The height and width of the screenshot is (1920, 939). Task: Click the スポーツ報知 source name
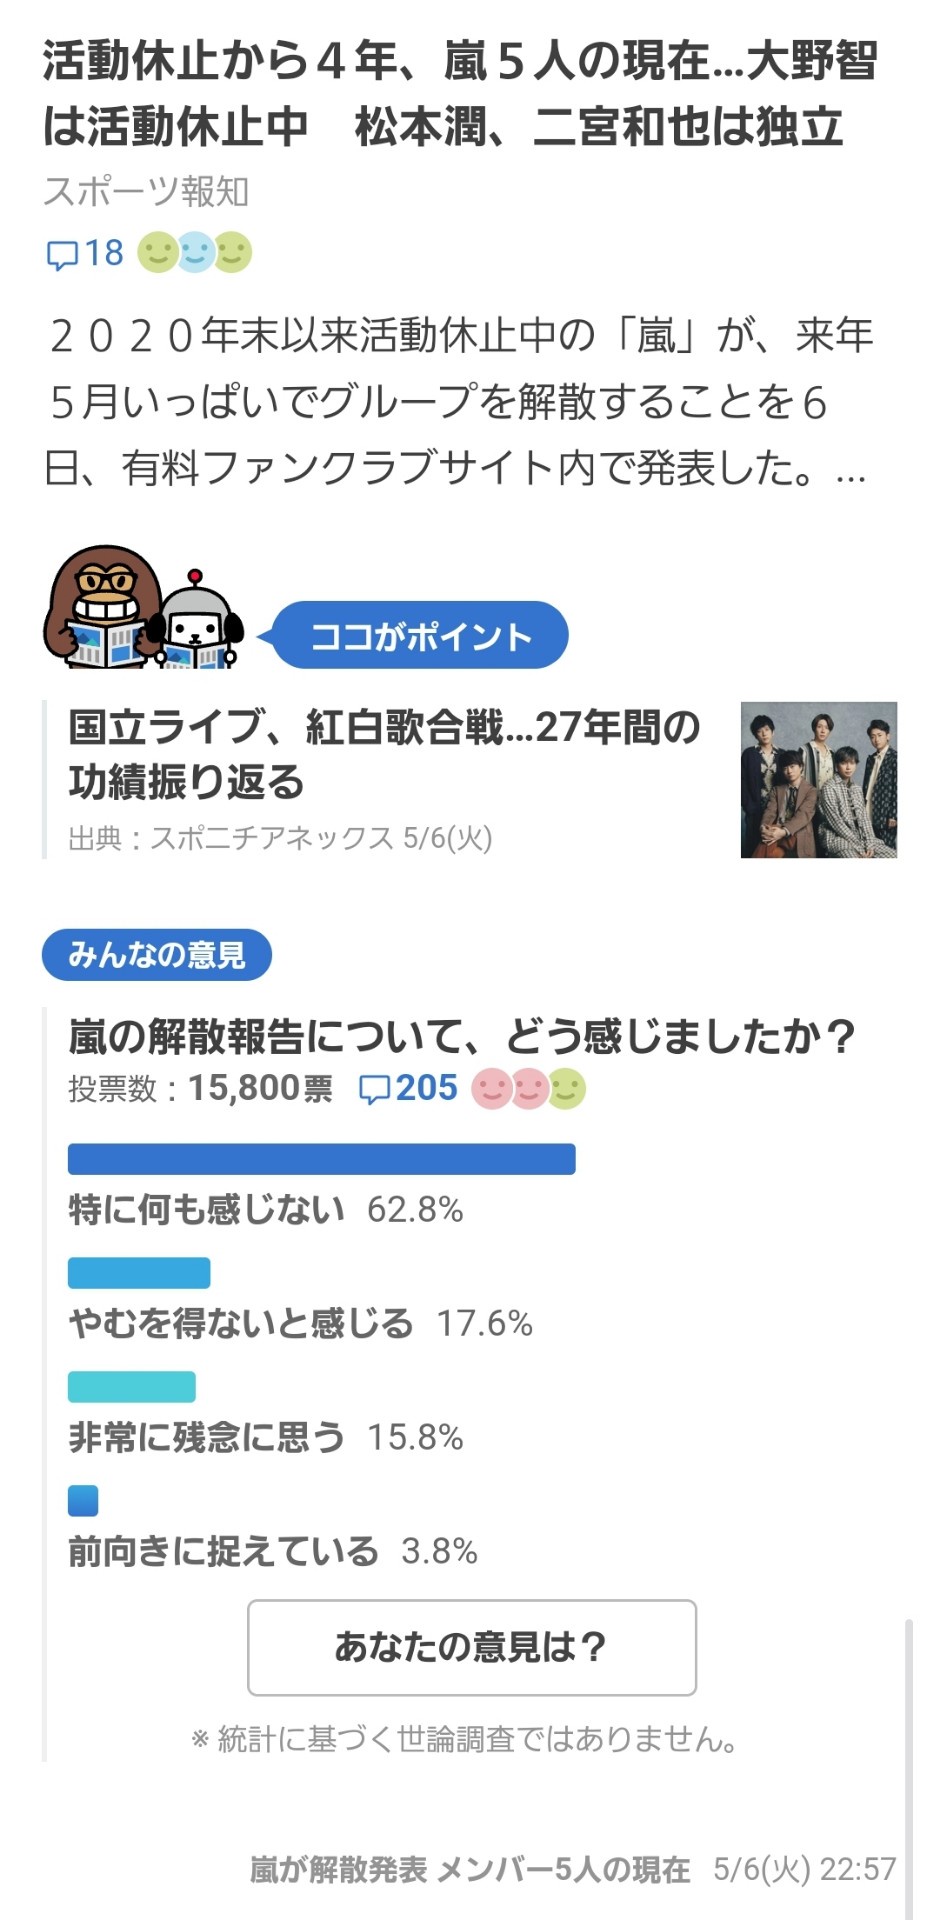[146, 192]
